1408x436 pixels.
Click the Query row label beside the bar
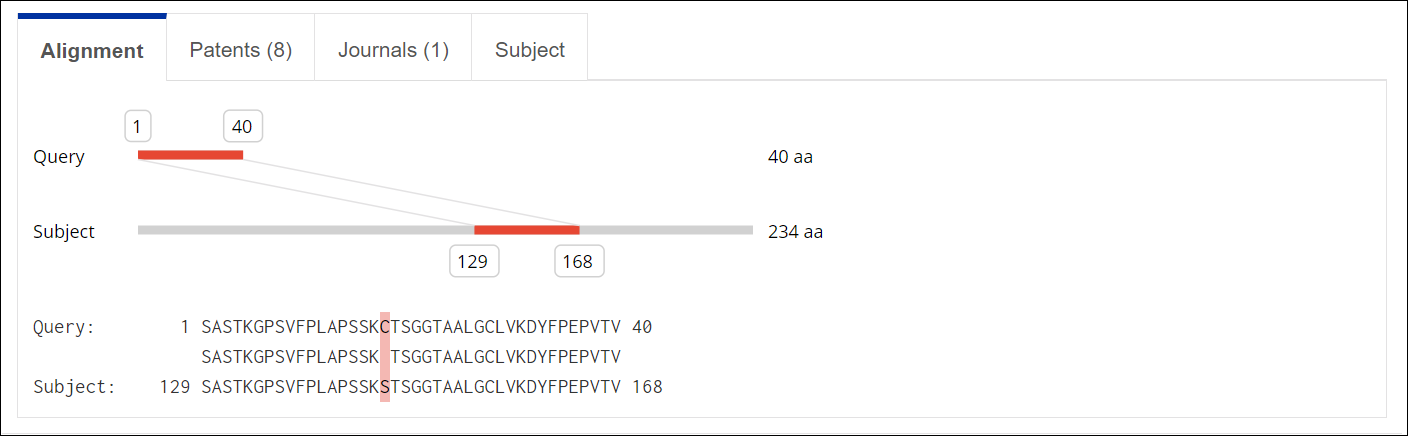click(x=59, y=157)
